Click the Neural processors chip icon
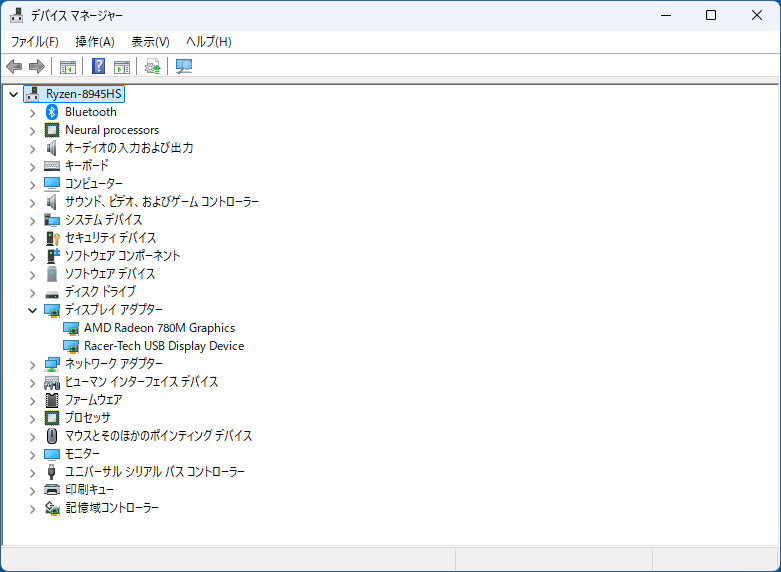Viewport: 781px width, 572px height. tap(52, 130)
